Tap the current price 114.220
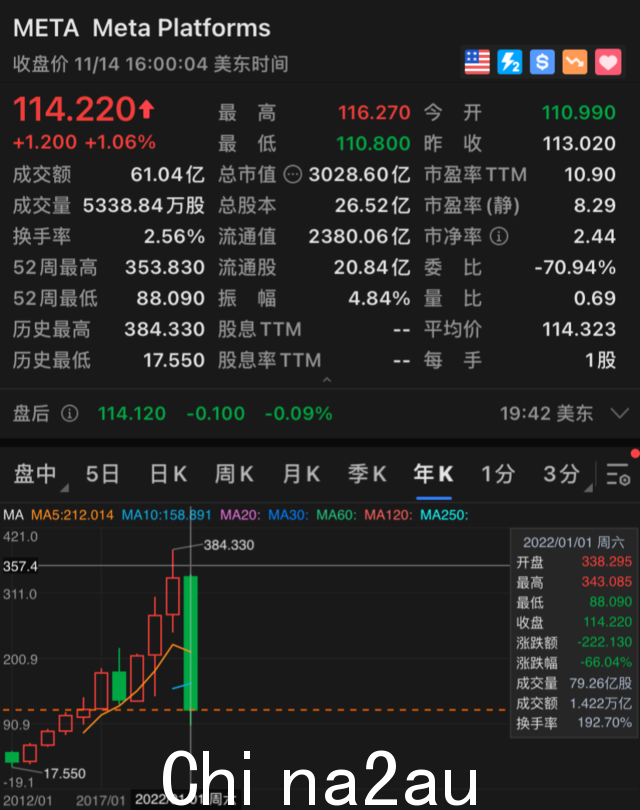Screen dimensions: 640x810 point(75,110)
